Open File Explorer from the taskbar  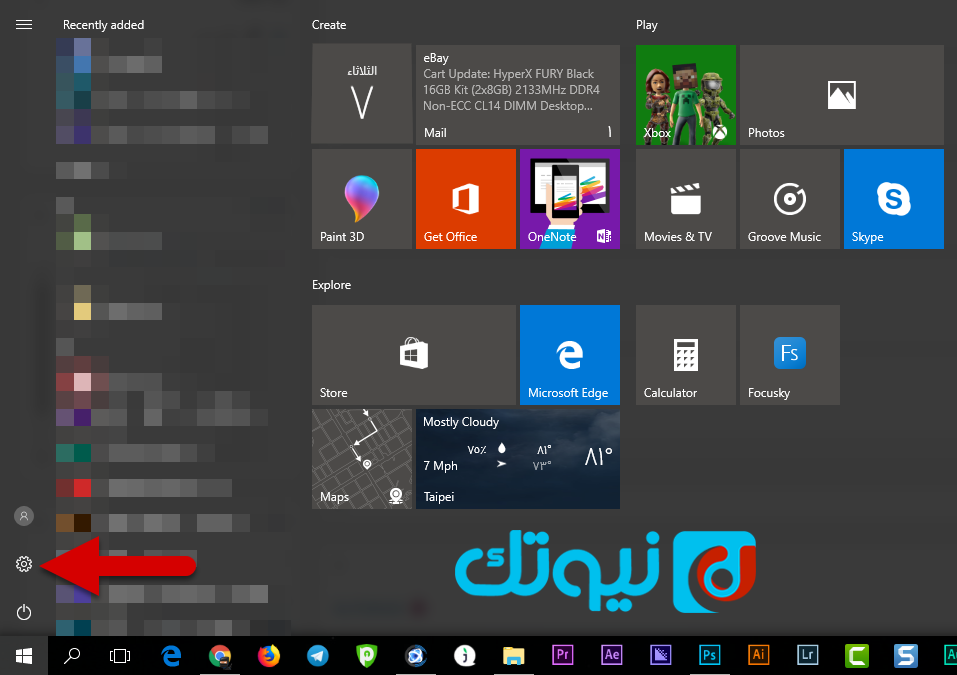click(513, 656)
